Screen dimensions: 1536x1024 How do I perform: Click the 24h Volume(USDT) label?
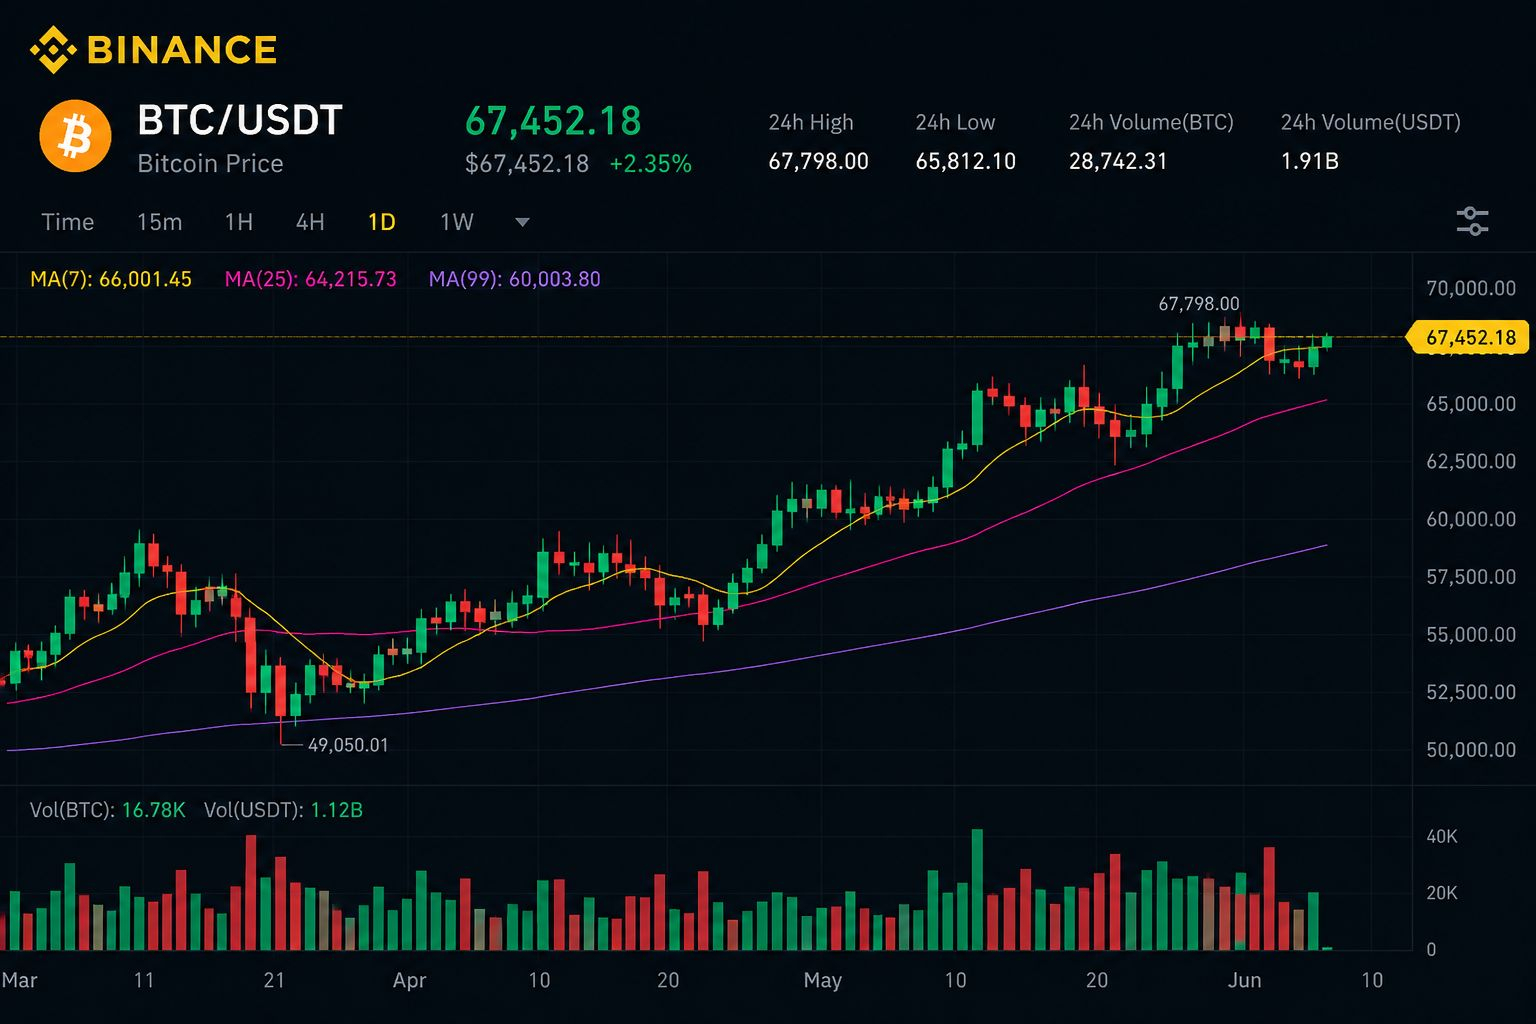(1371, 122)
